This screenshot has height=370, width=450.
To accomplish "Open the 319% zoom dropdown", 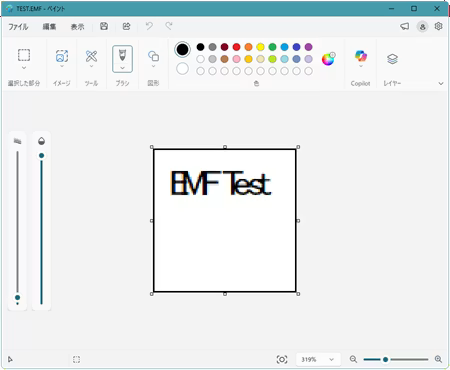I will [318, 359].
